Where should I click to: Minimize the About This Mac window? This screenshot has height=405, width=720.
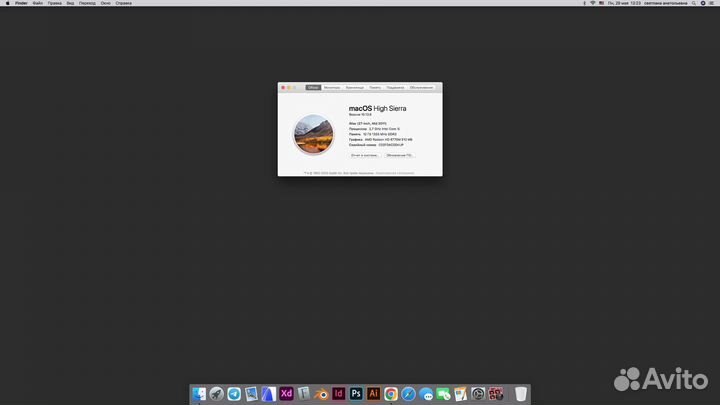click(289, 87)
